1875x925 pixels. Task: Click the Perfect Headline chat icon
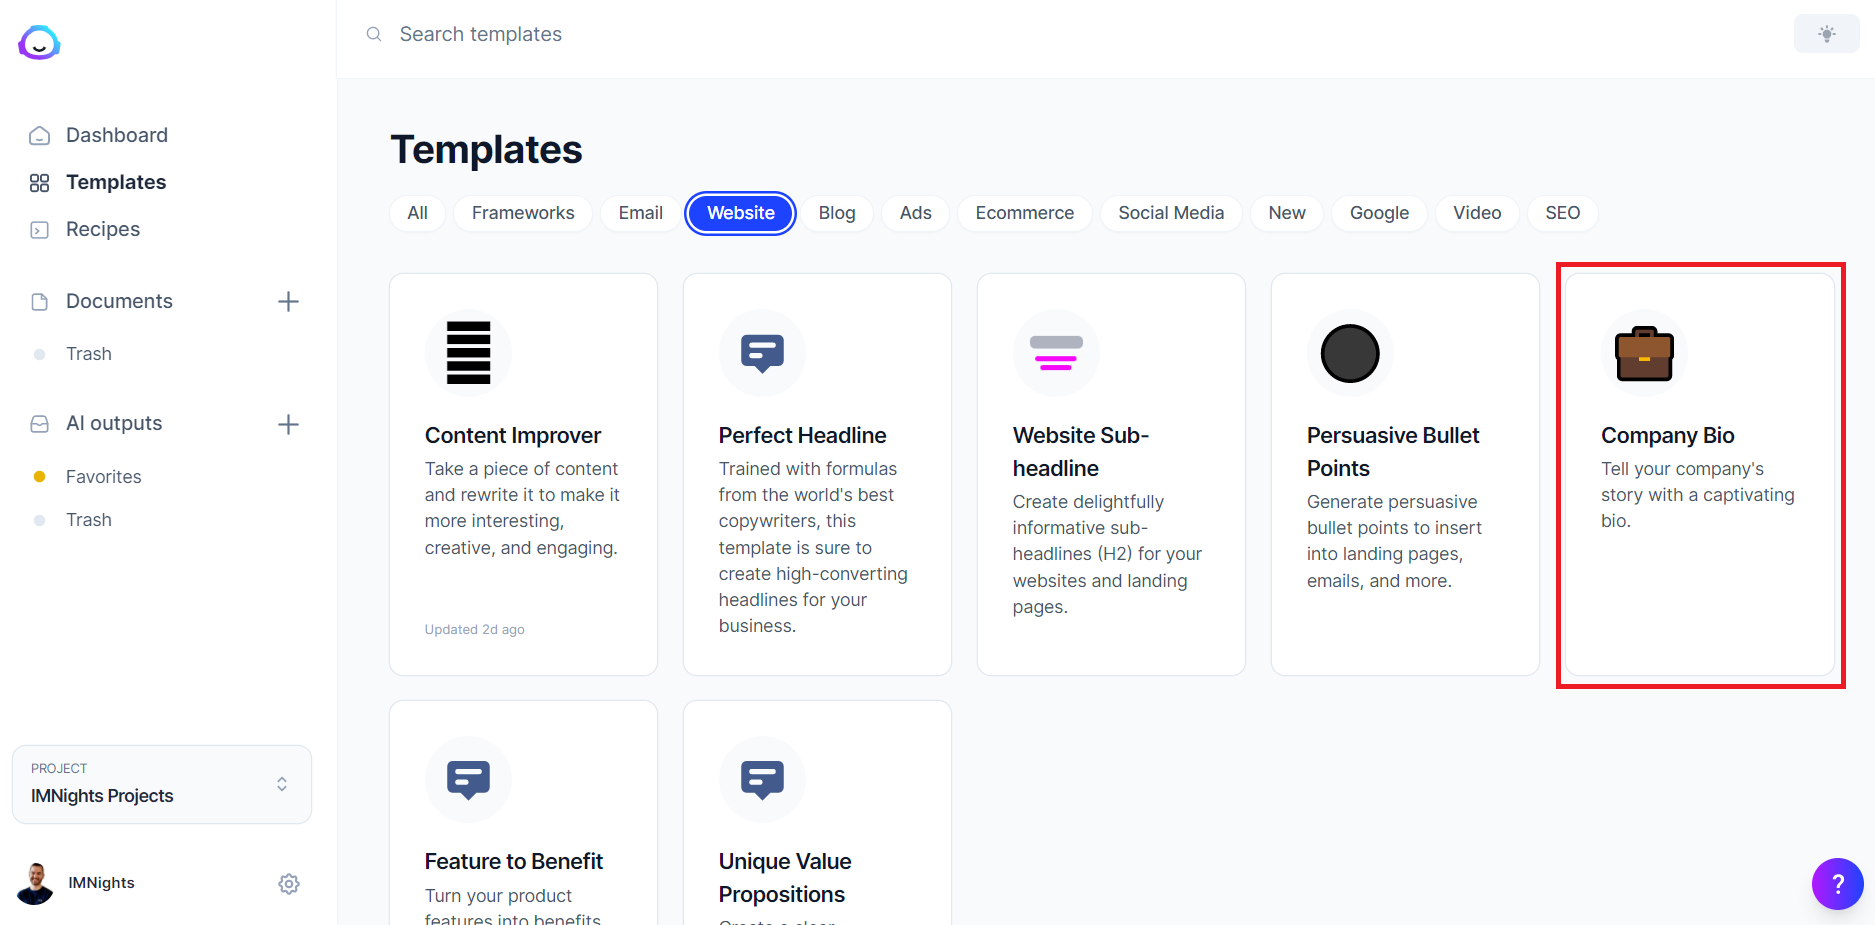click(x=762, y=353)
